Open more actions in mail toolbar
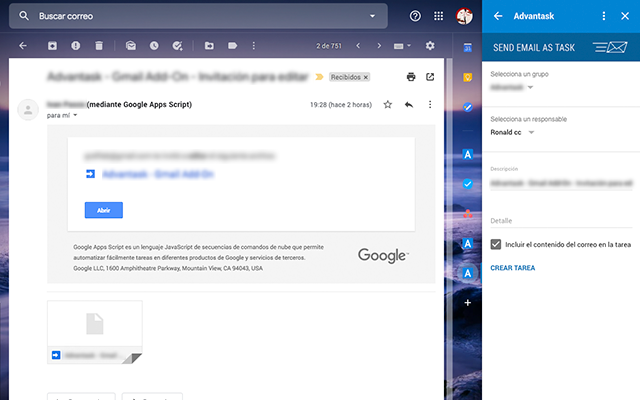The image size is (640, 400). [x=253, y=46]
